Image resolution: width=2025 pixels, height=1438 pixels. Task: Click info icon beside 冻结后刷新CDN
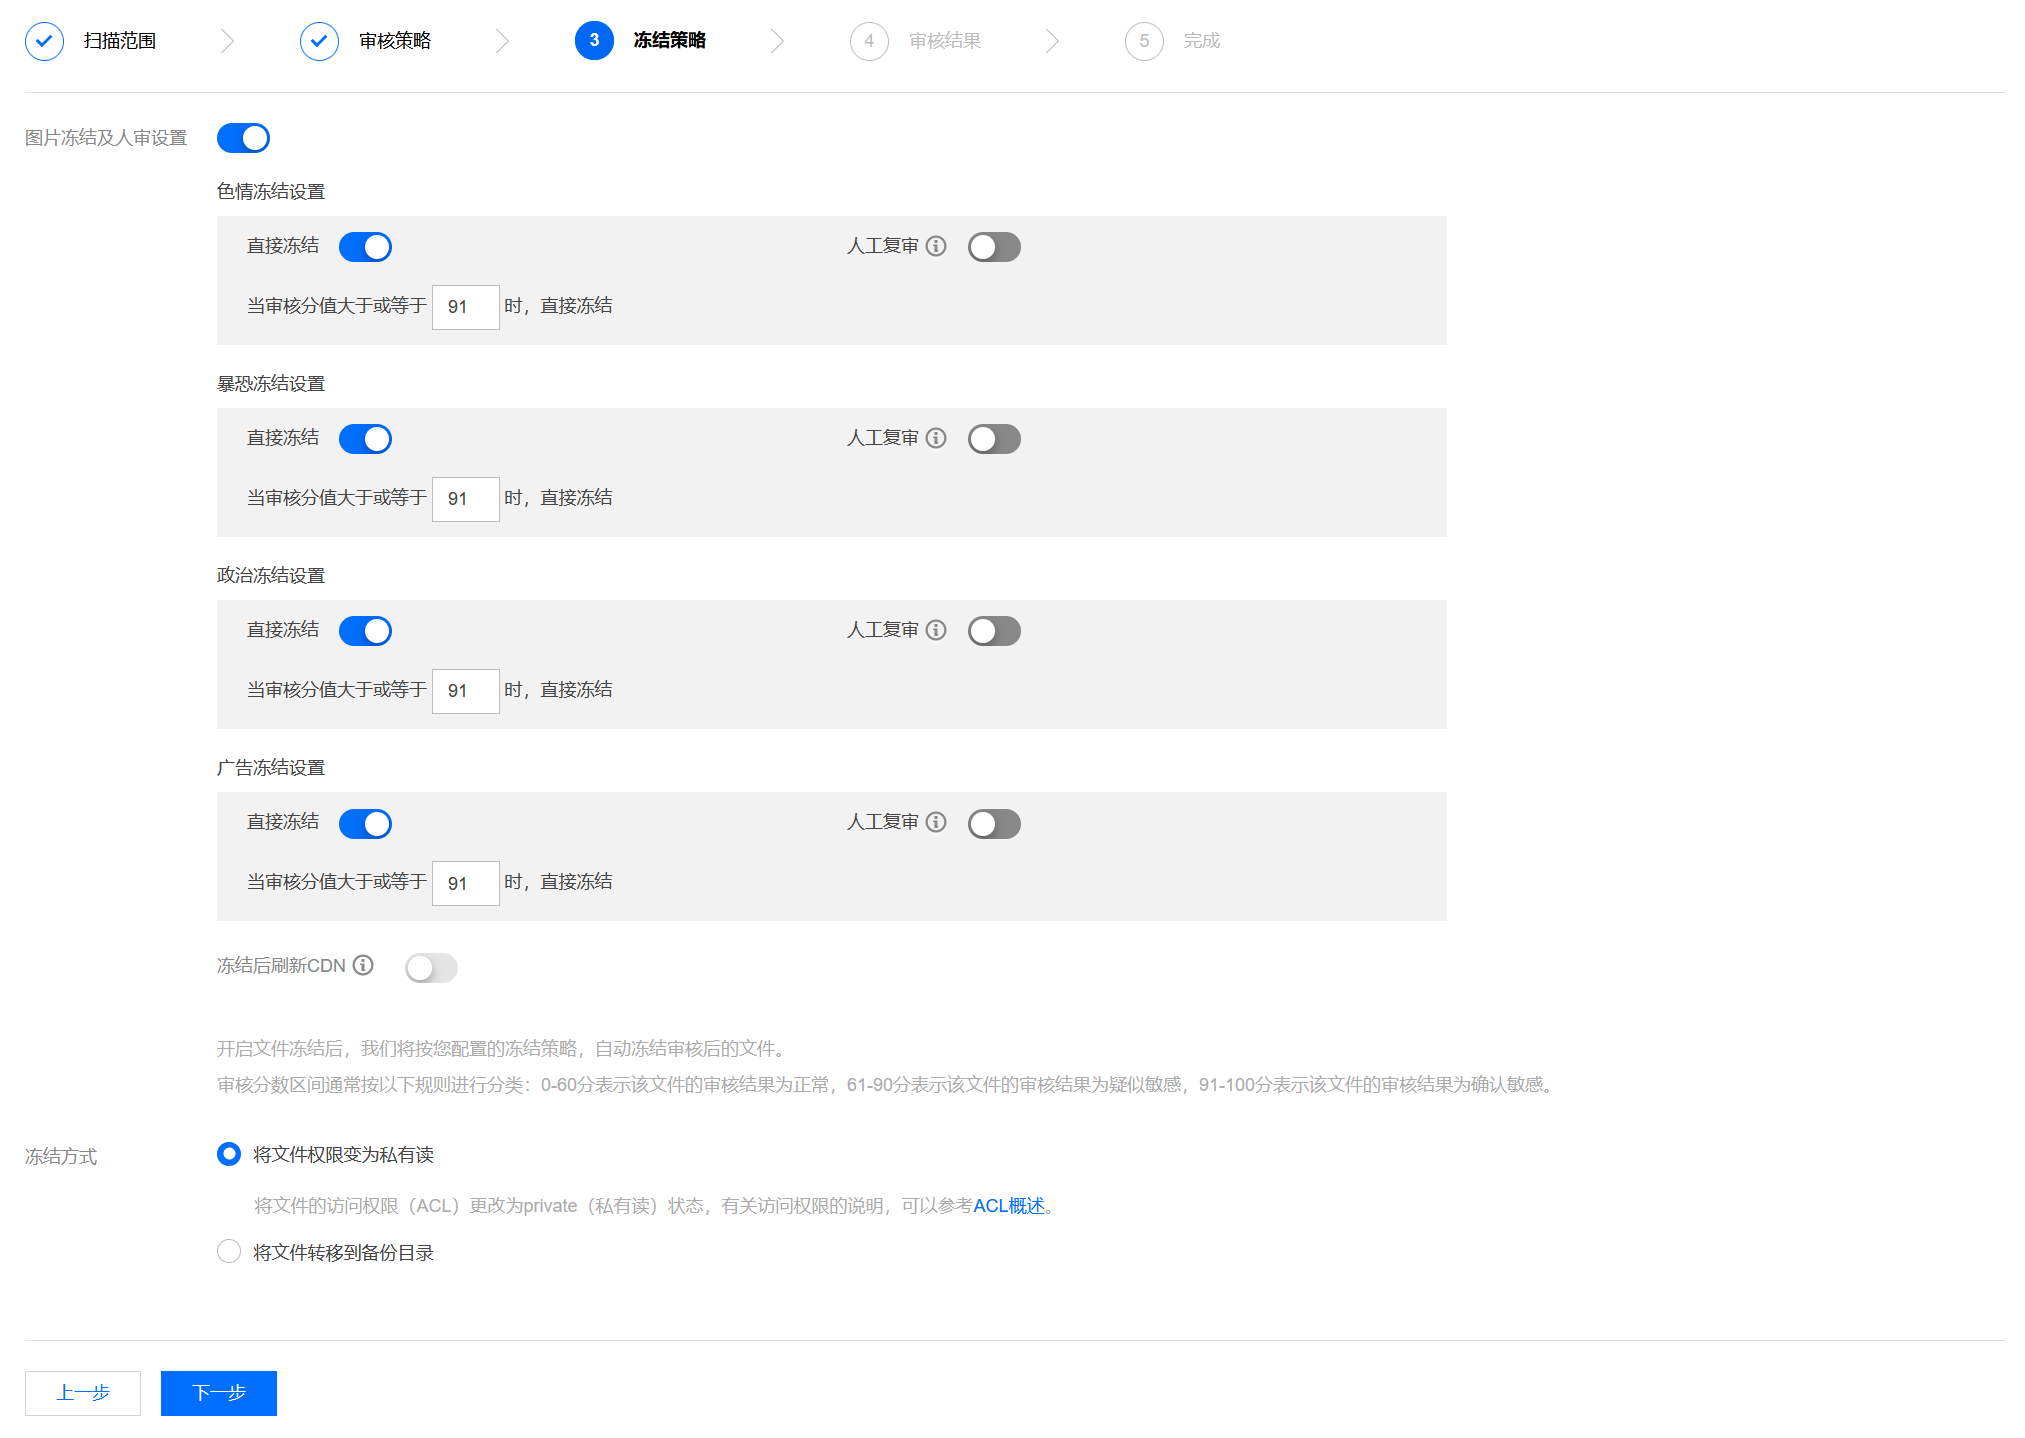tap(363, 965)
